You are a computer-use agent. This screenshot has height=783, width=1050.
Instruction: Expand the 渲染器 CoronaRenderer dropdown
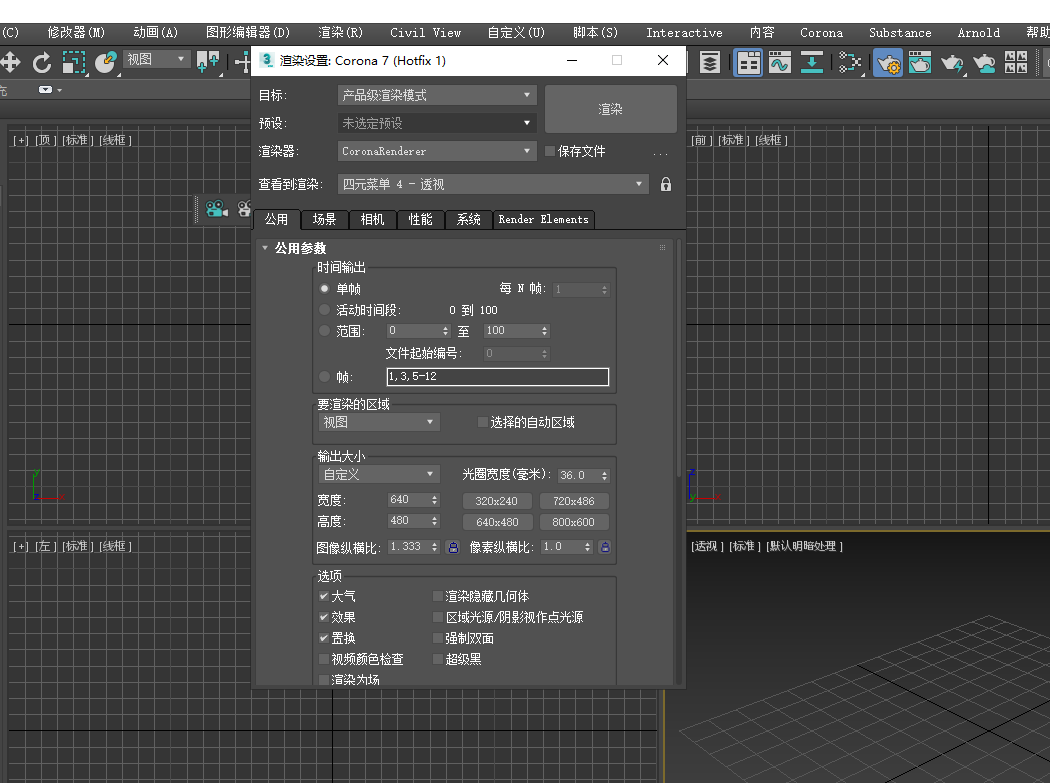pyautogui.click(x=437, y=151)
